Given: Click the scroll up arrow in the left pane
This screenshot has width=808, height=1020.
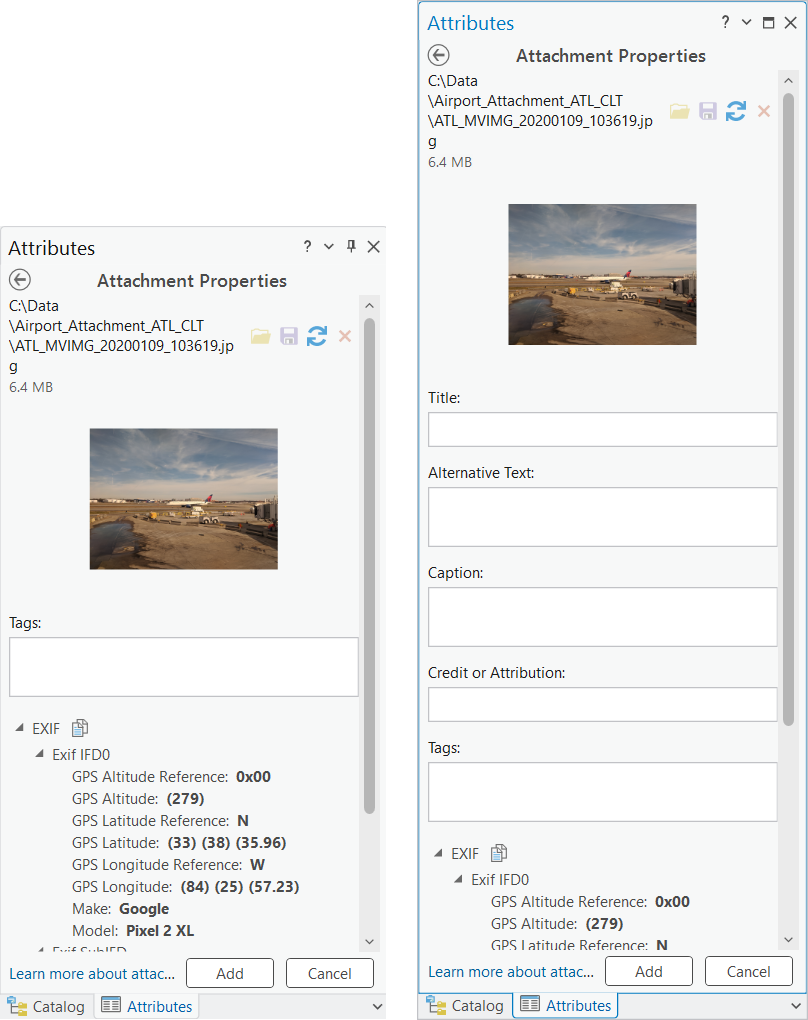Looking at the screenshot, I should click(x=370, y=306).
